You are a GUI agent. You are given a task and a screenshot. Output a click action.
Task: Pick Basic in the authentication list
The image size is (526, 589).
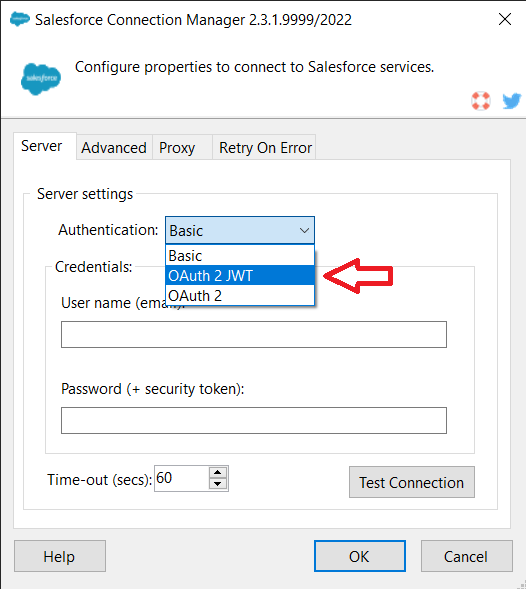coord(240,255)
